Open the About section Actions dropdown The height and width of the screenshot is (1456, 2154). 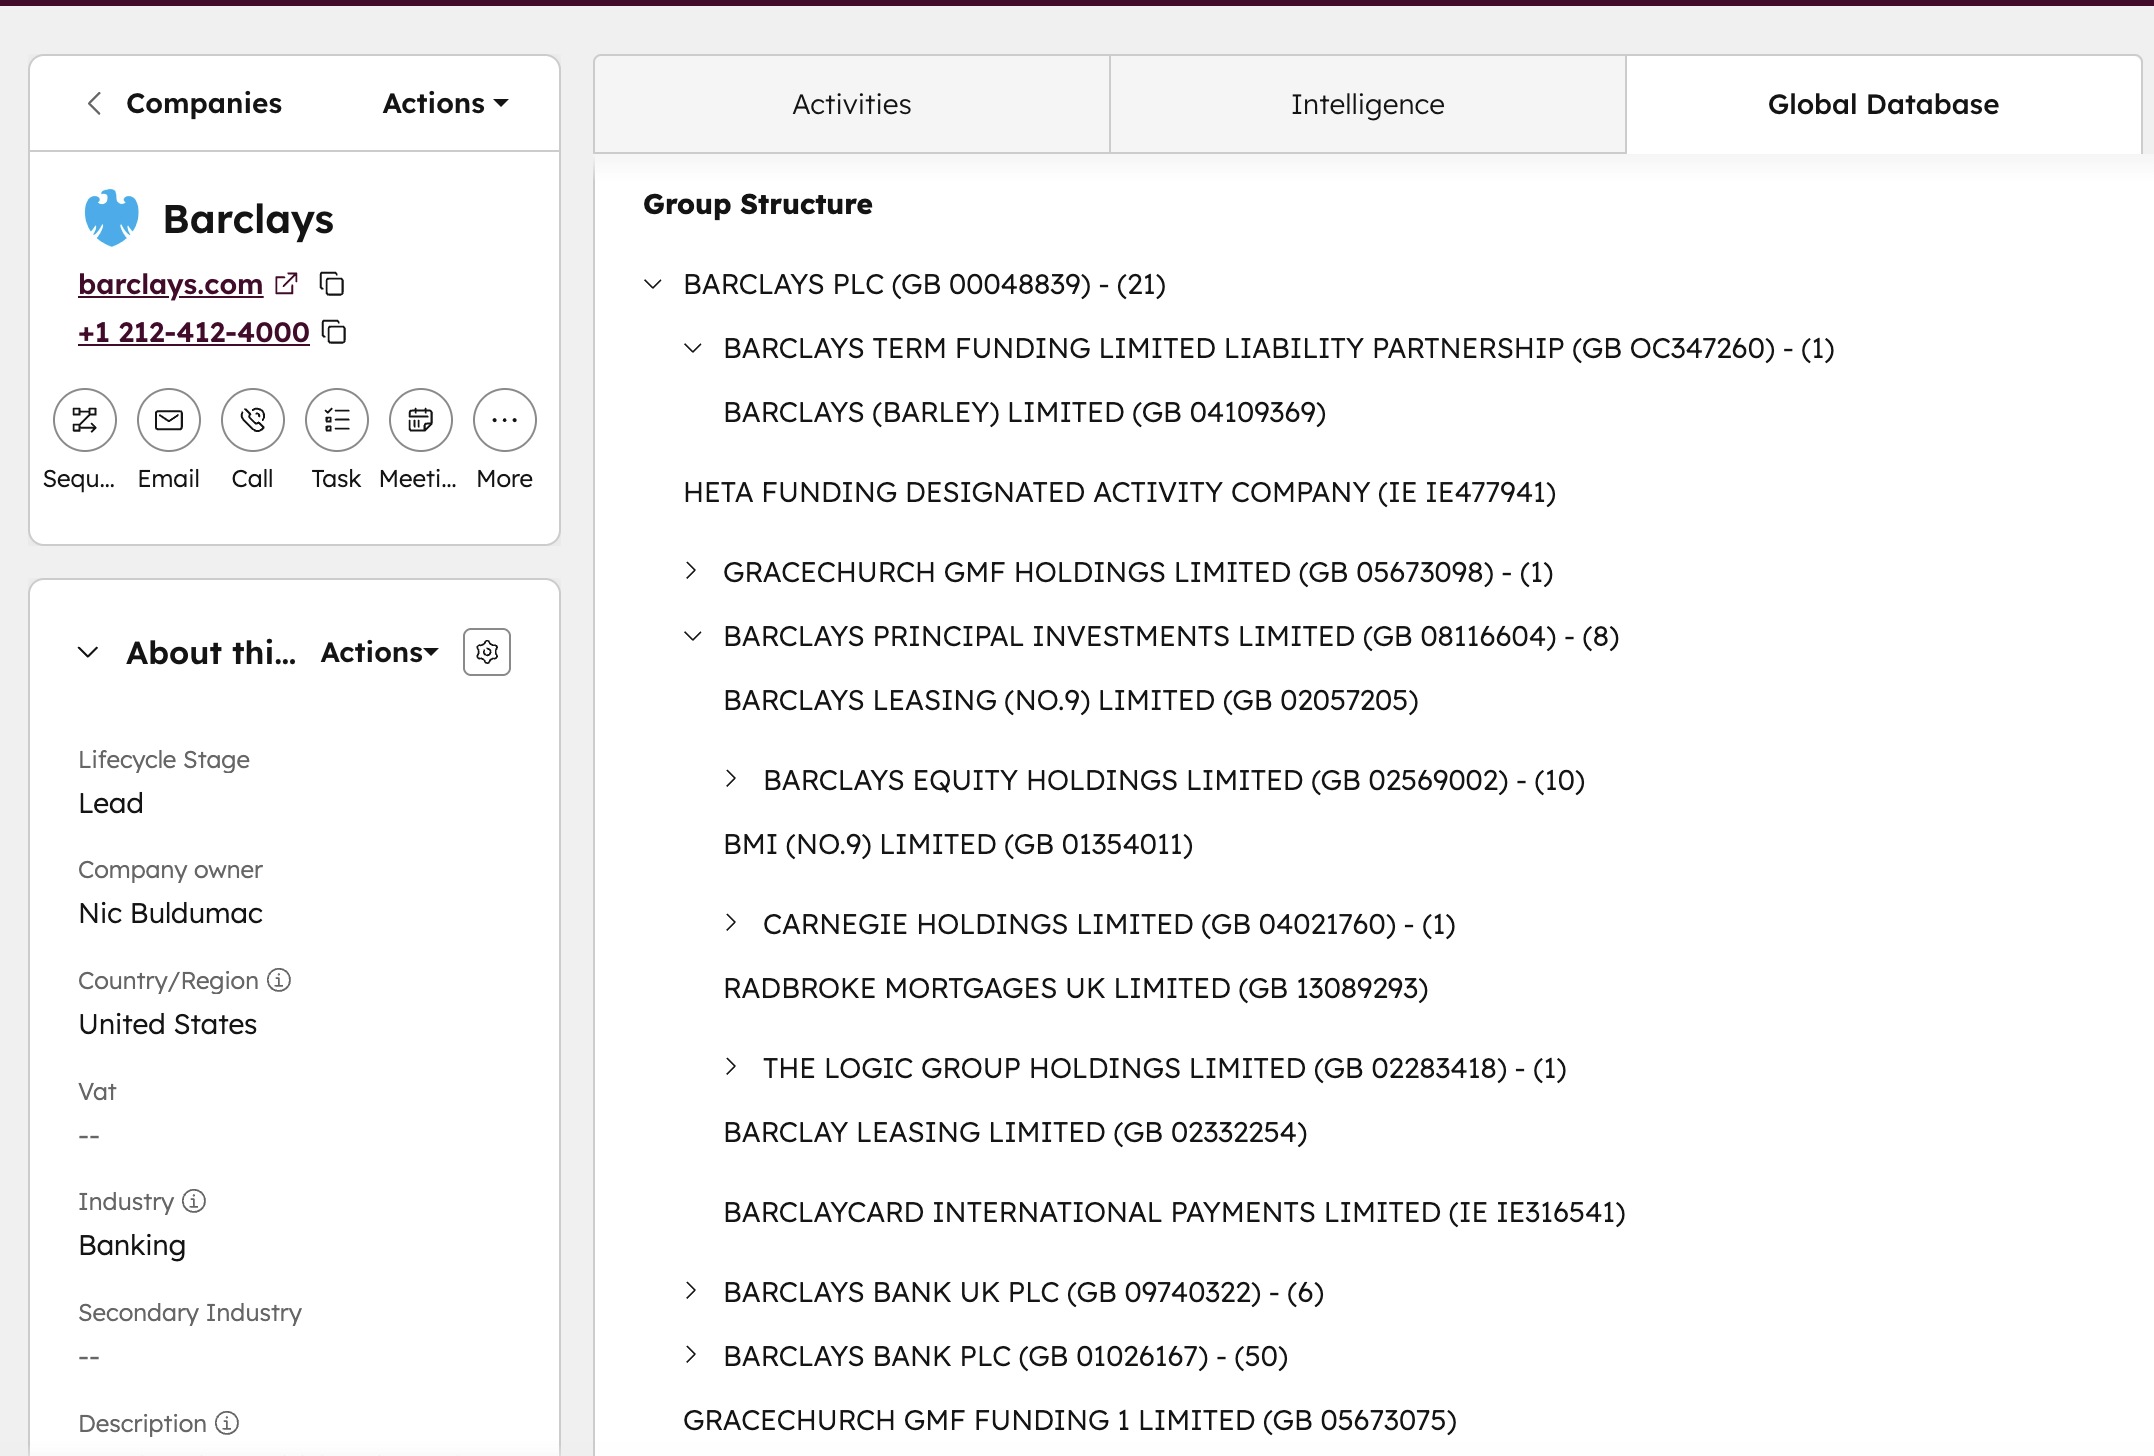[380, 652]
